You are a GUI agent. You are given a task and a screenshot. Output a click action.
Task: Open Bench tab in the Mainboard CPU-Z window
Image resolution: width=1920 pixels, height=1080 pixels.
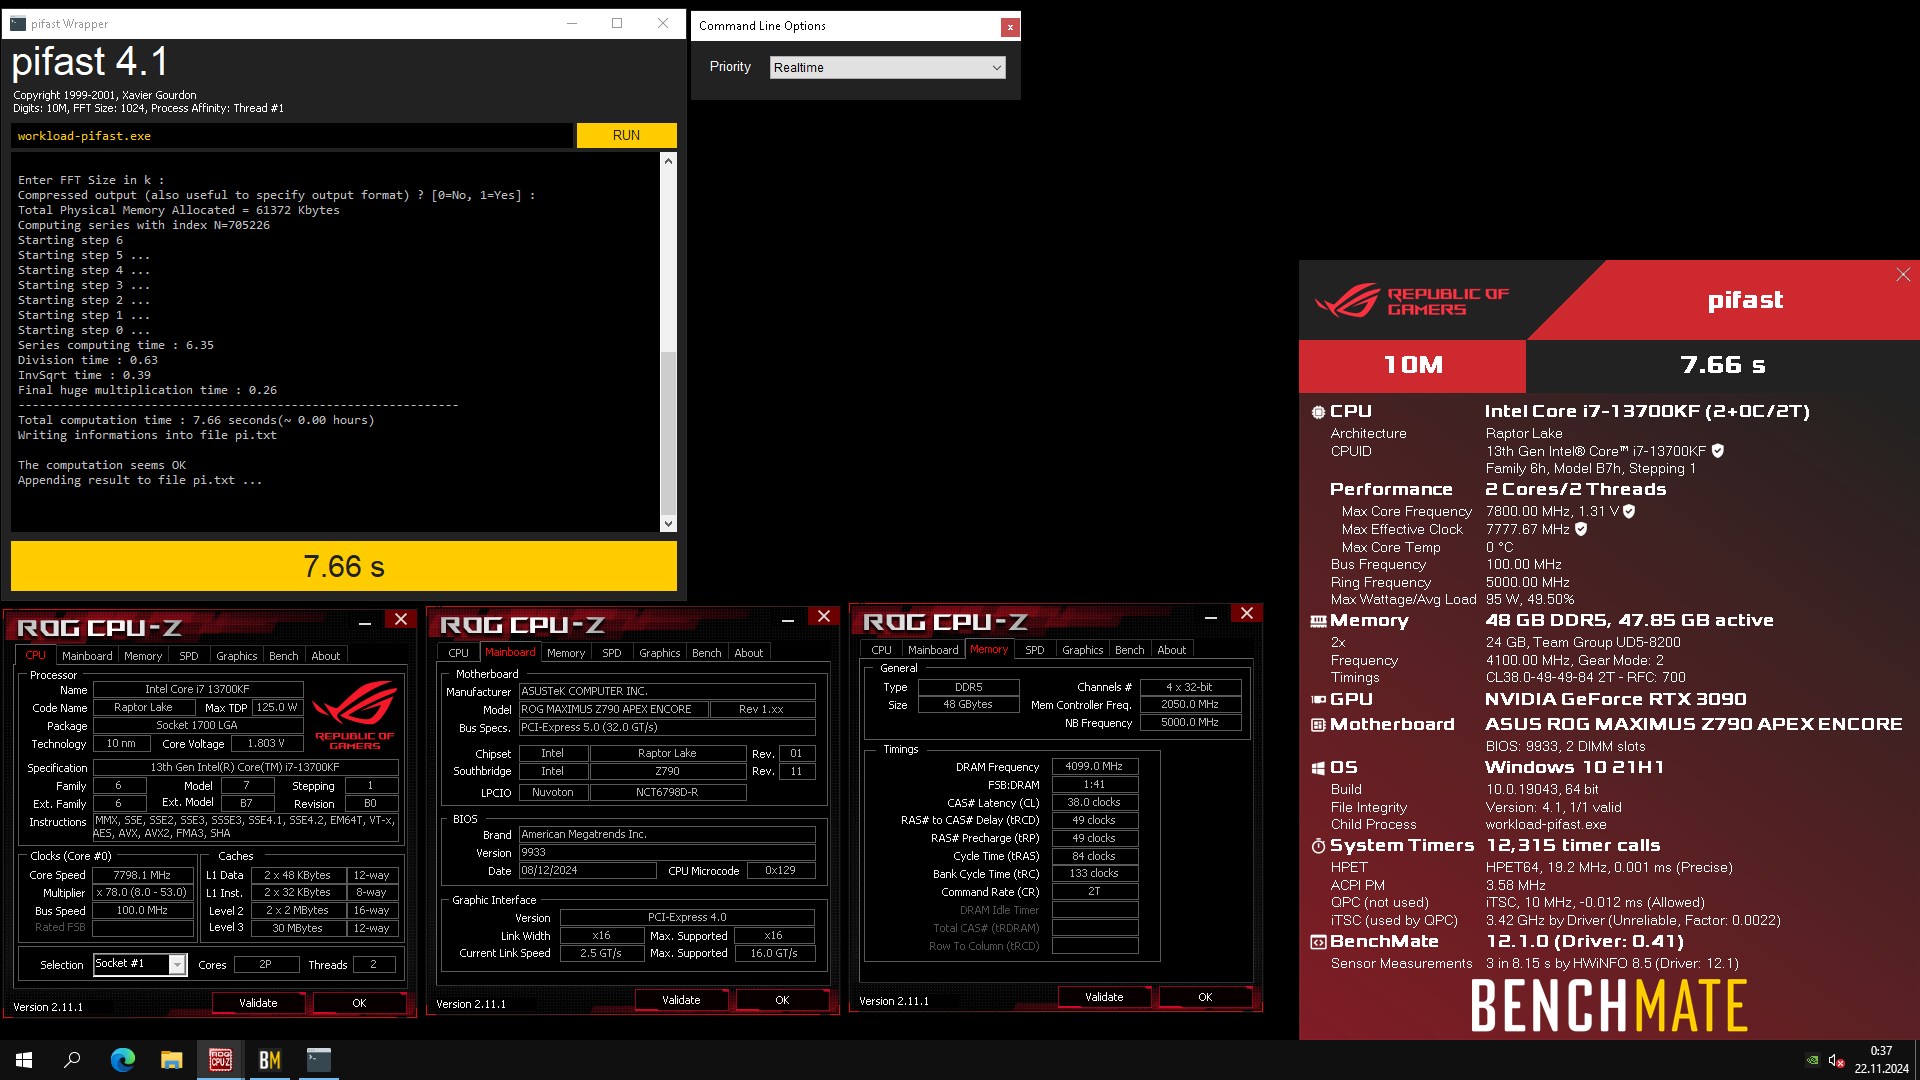(707, 653)
